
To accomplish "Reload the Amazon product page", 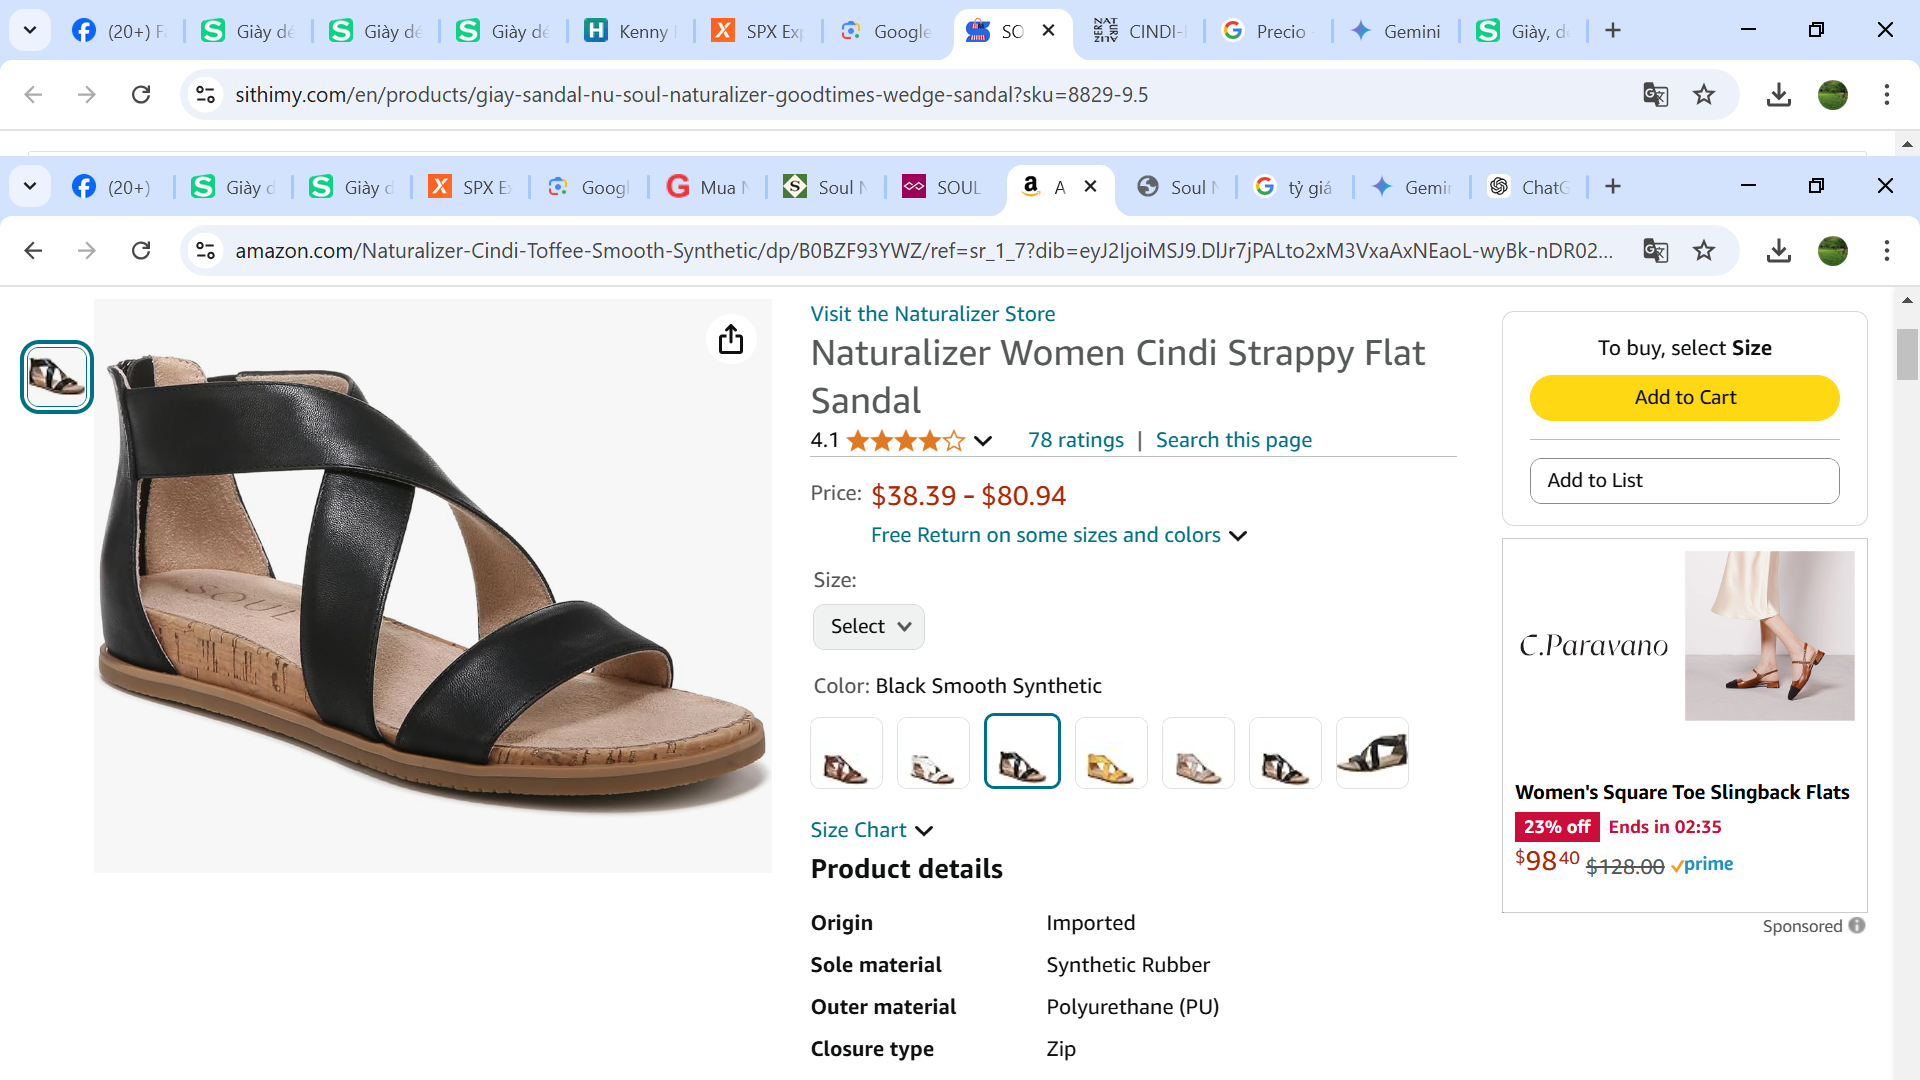I will [x=141, y=250].
